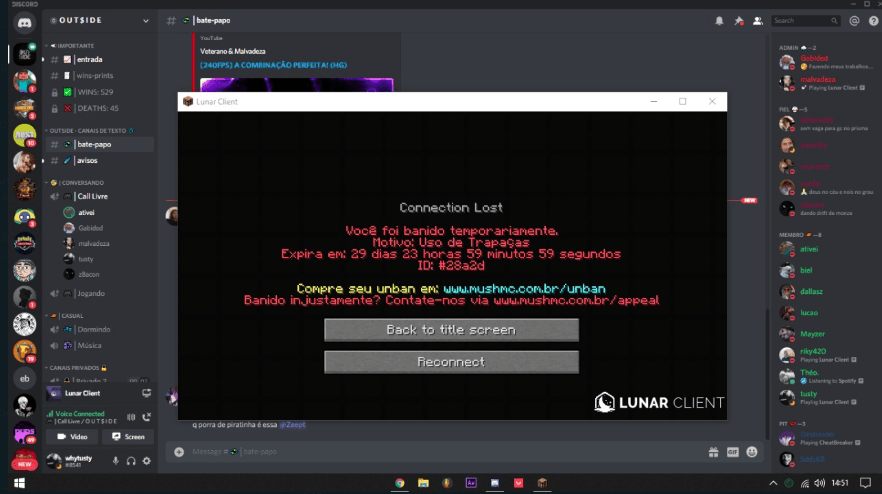The image size is (882, 494).
Task: Open notification settings bell icon
Action: pyautogui.click(x=719, y=21)
